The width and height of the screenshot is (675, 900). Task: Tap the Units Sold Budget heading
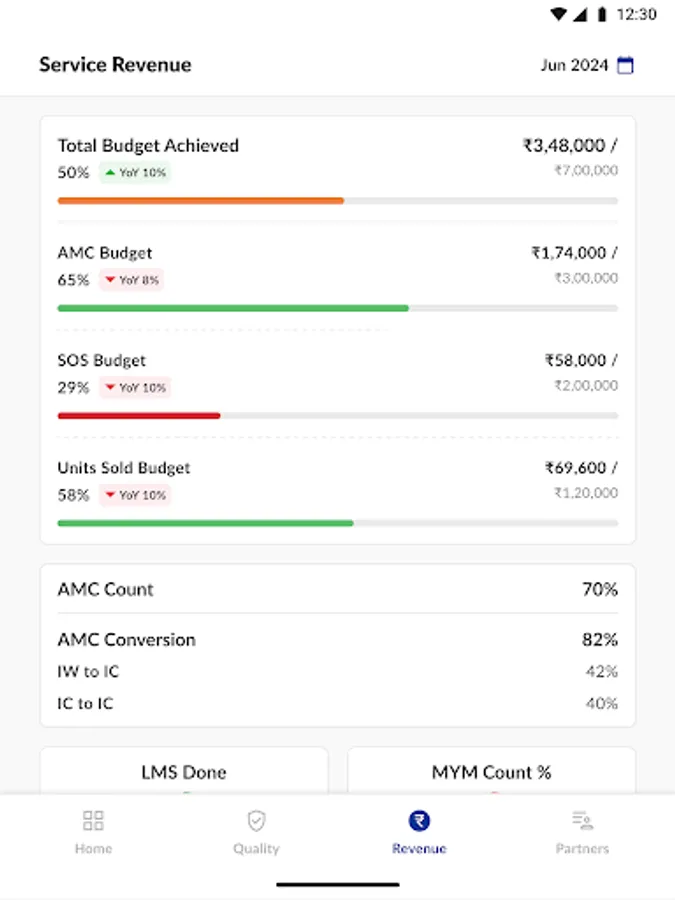click(124, 468)
